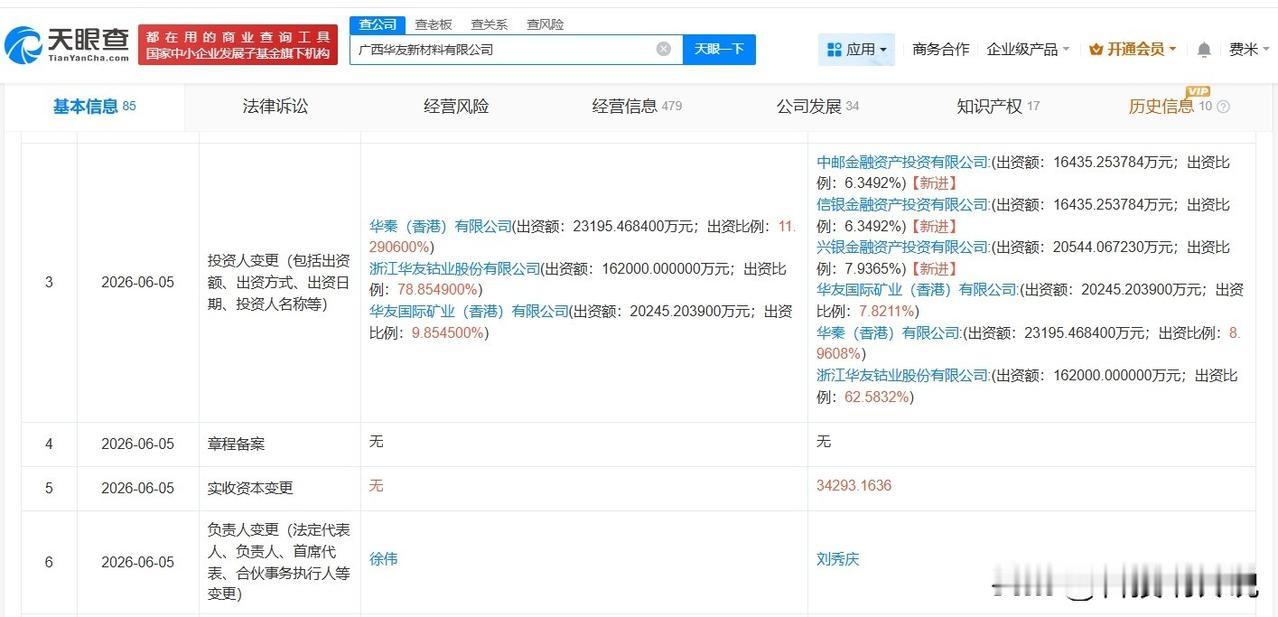The image size is (1278, 617).
Task: Switch to the 公司发展 tab
Action: click(x=817, y=106)
